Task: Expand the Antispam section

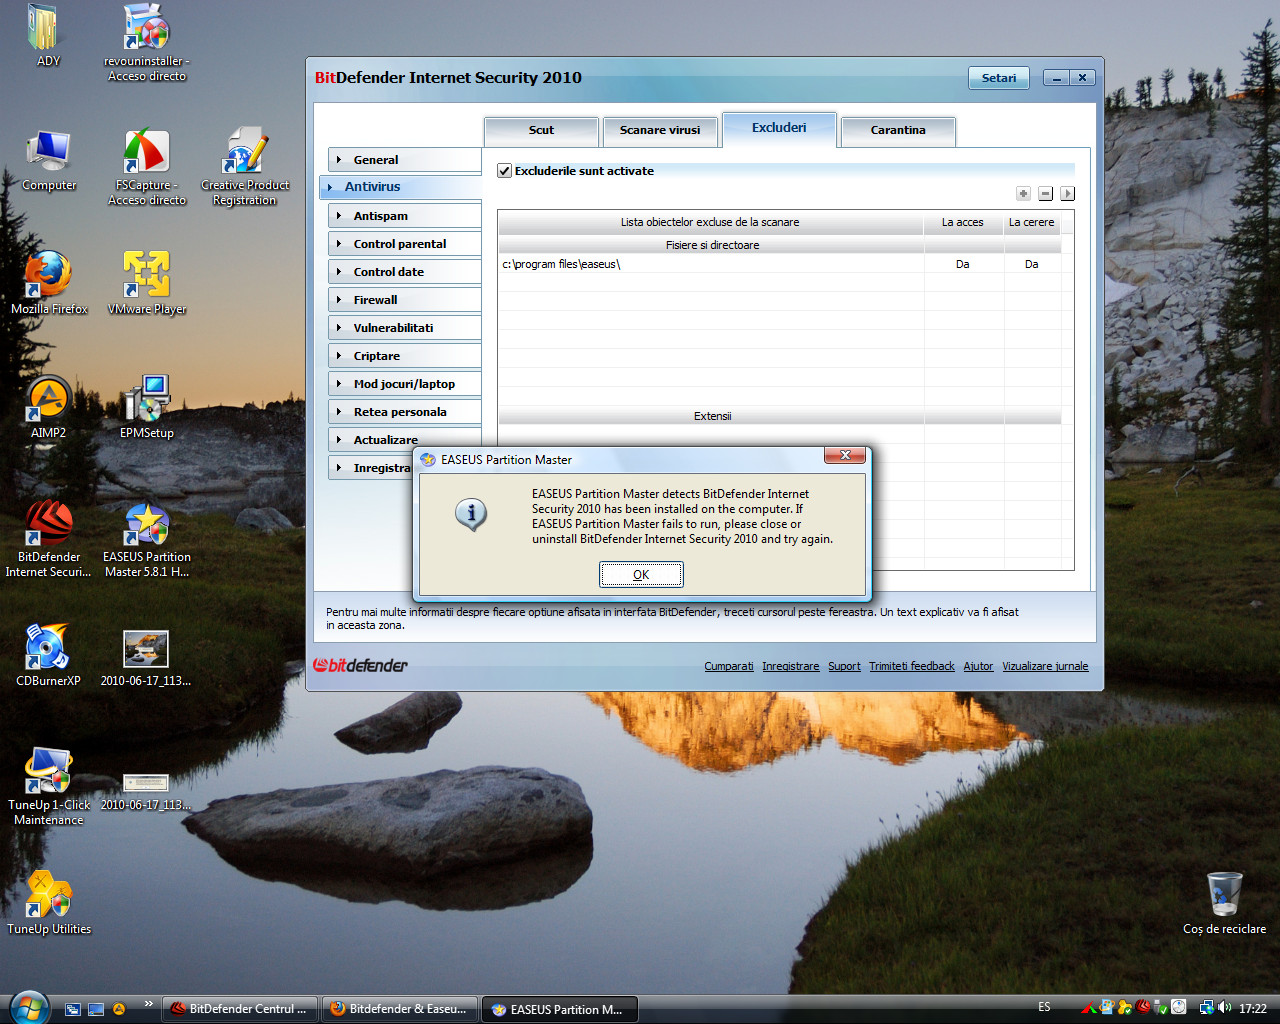Action: point(405,216)
